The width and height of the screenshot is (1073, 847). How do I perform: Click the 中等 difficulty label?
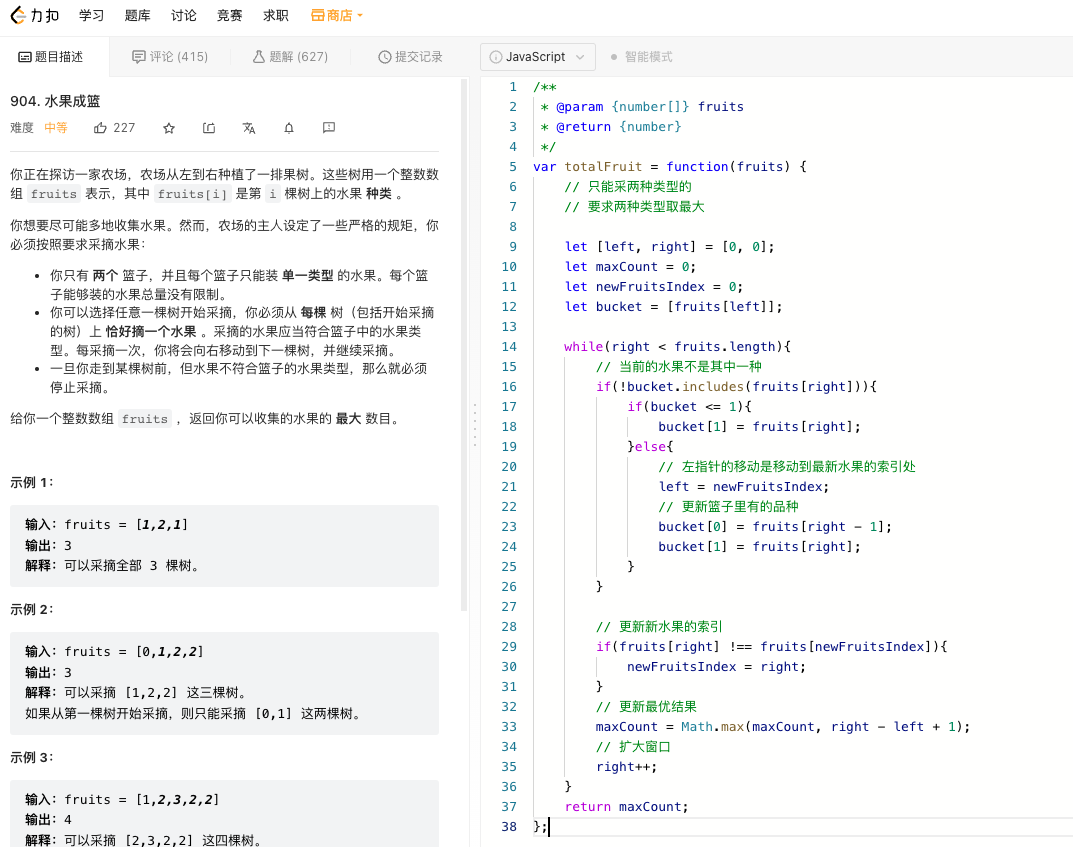point(55,128)
